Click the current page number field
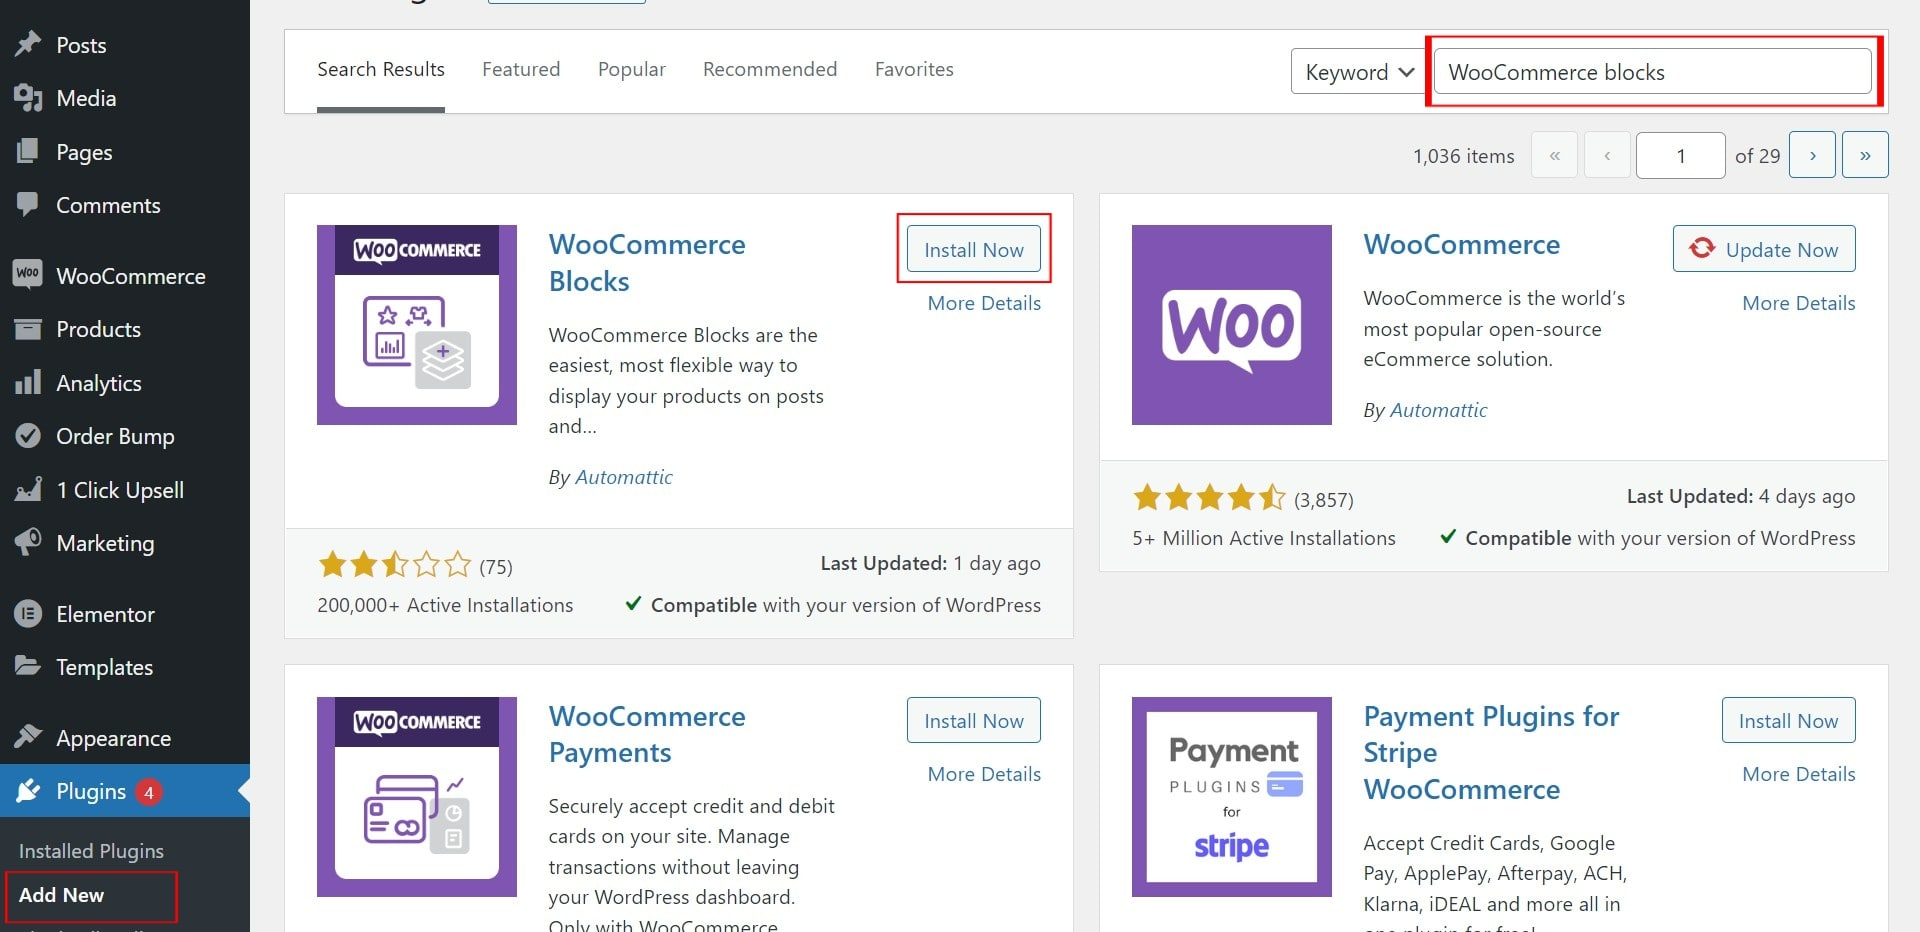 [1680, 155]
